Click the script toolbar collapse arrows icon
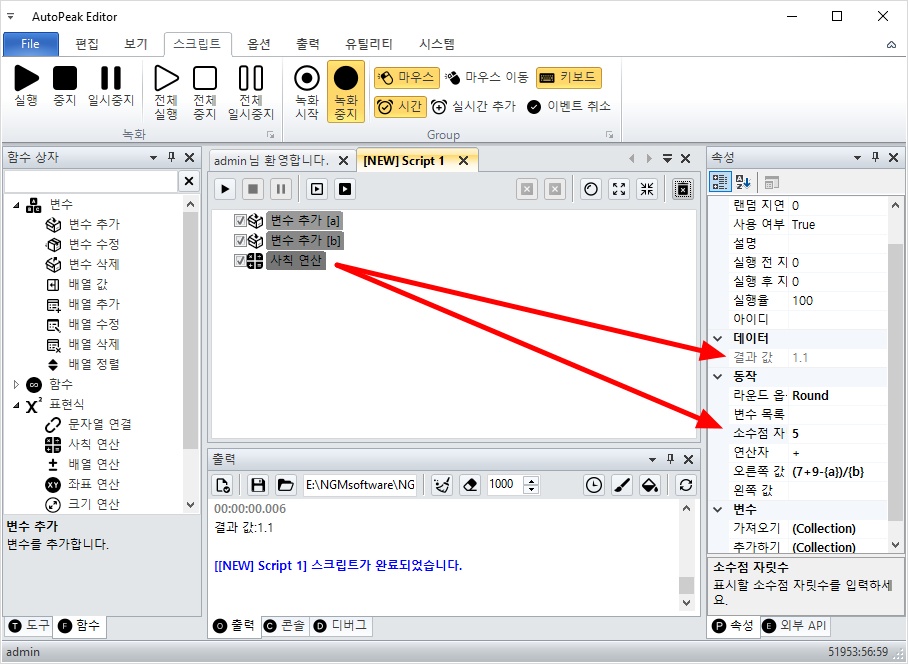Screen dimensions: 908x664 (x=647, y=189)
